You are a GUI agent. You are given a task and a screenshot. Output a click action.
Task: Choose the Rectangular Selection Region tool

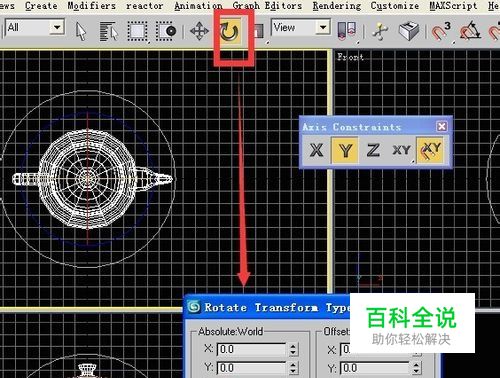point(137,31)
